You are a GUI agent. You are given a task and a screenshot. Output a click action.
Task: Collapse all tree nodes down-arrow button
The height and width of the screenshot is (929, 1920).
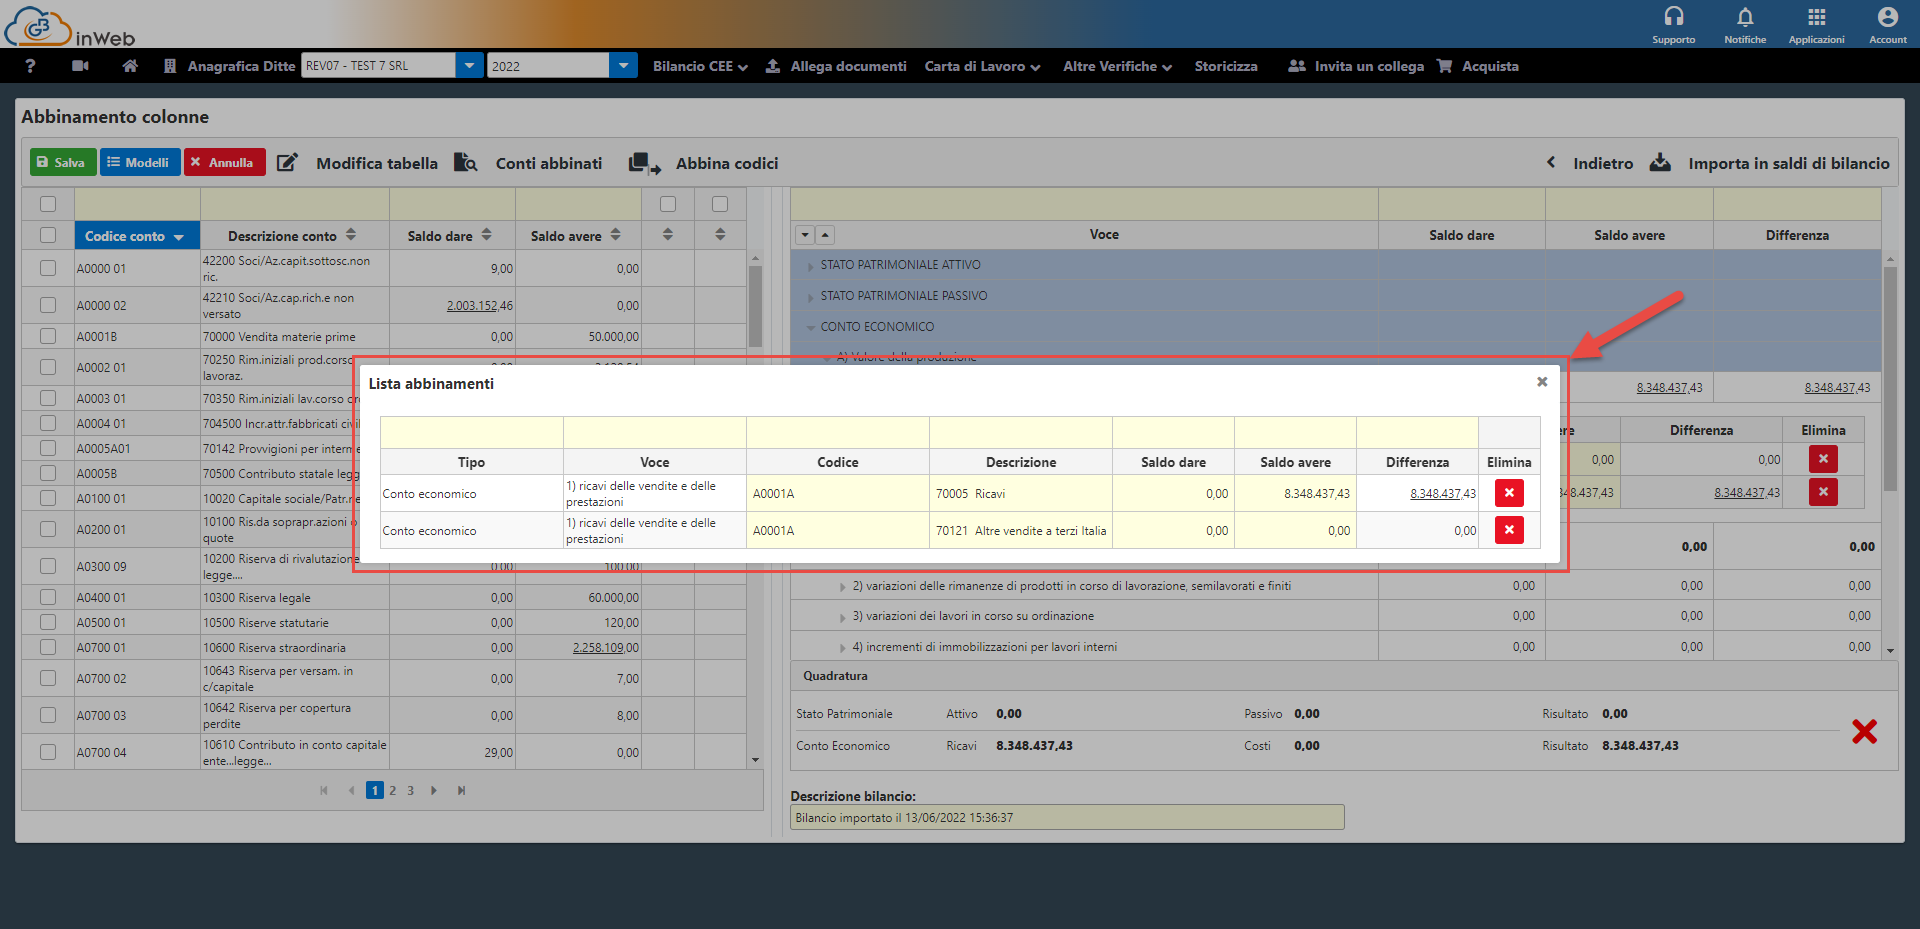pos(805,235)
